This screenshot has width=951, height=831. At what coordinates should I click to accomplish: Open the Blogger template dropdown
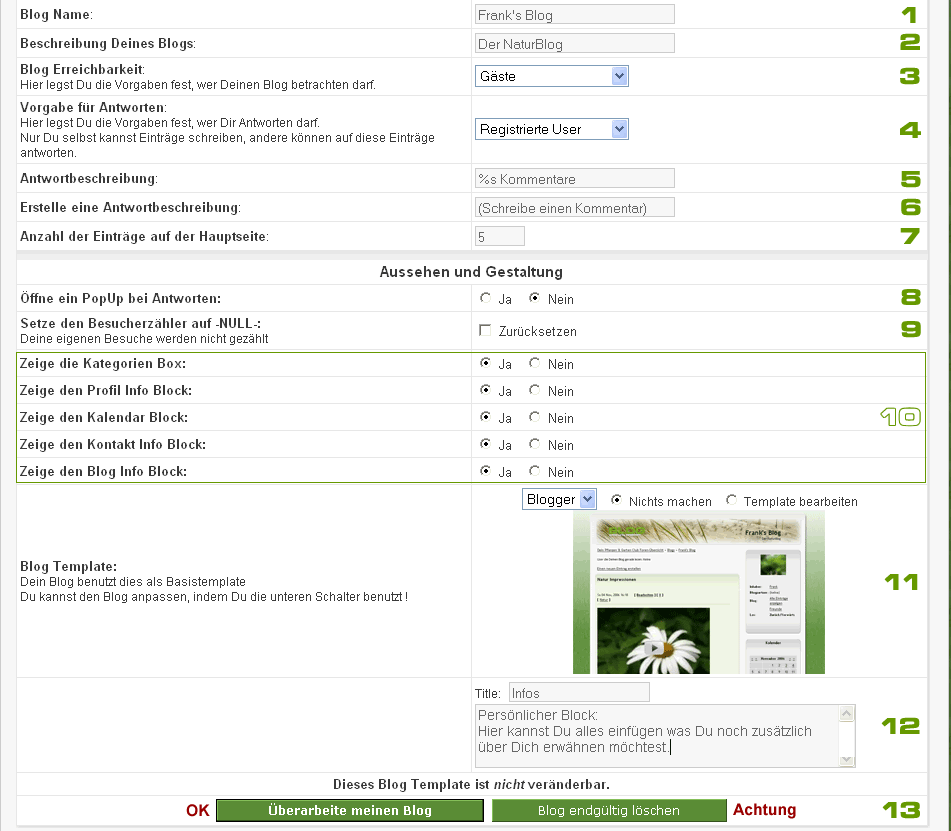pos(559,499)
